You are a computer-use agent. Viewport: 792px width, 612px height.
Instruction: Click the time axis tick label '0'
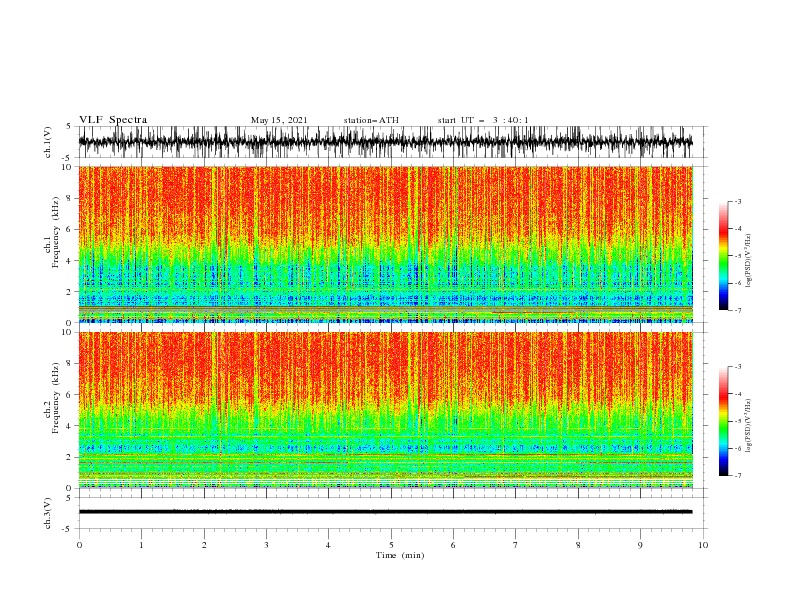click(x=79, y=545)
